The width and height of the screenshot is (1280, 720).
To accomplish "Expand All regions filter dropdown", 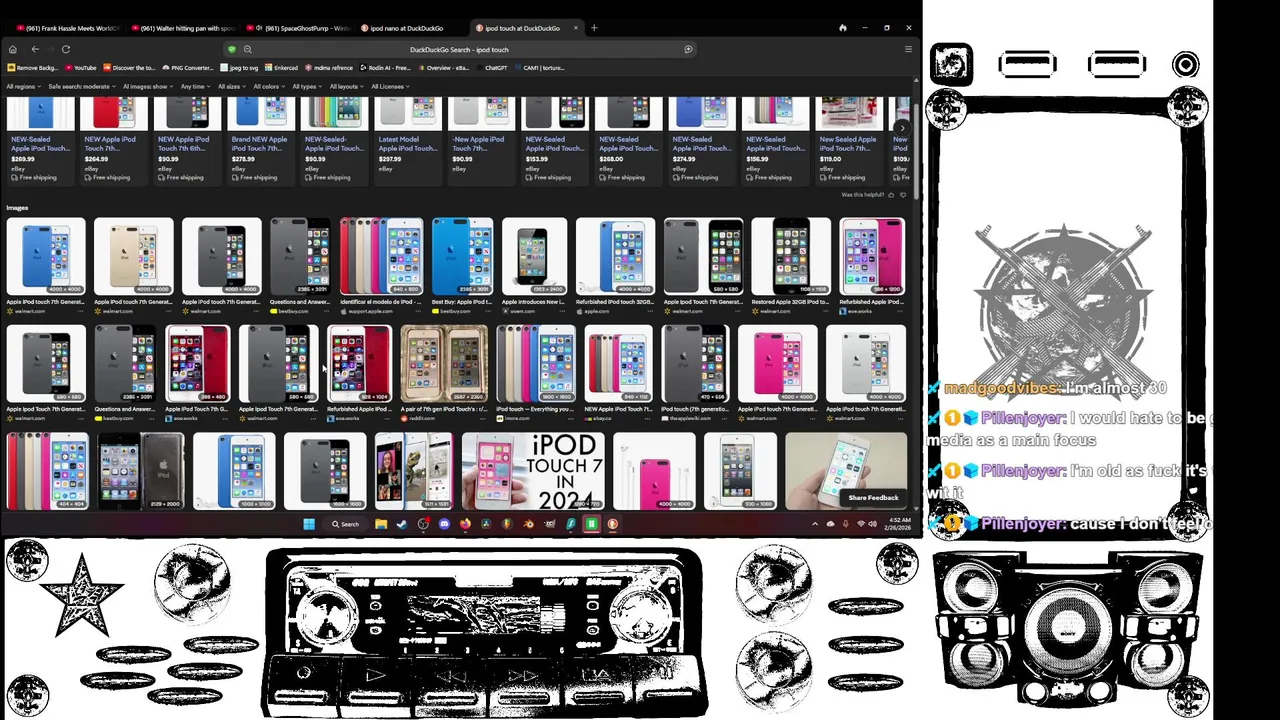I will click(x=23, y=87).
